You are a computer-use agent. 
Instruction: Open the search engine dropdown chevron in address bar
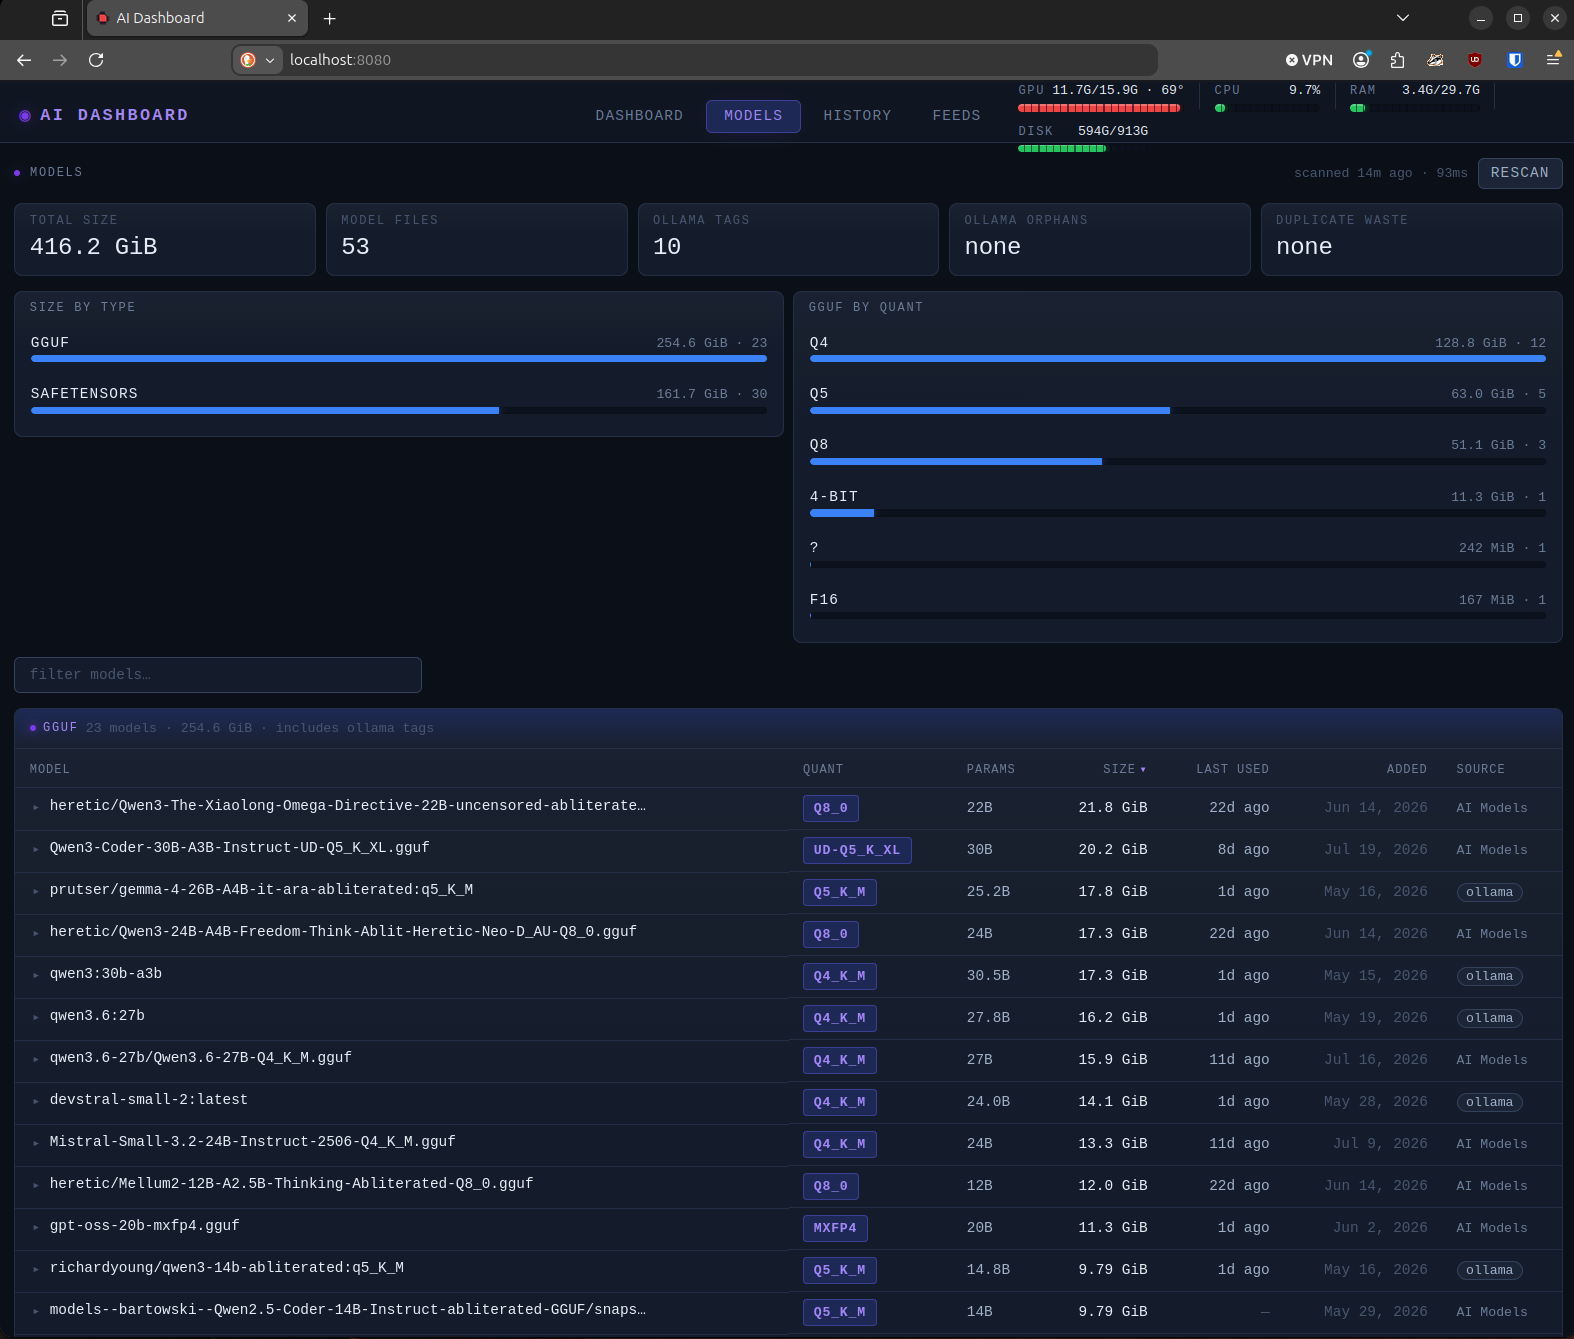tap(270, 60)
